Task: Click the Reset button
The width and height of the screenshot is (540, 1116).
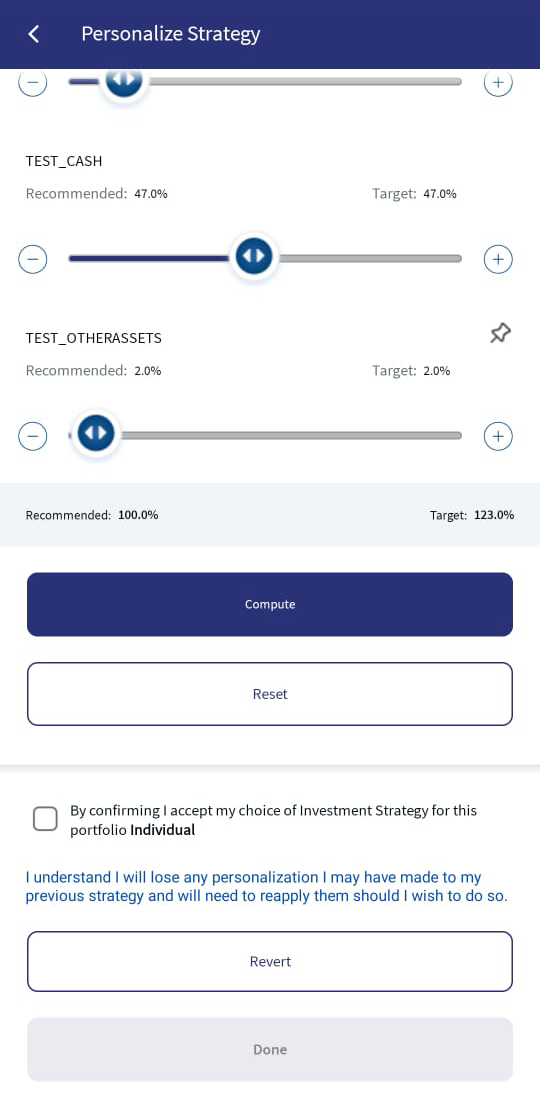Action: click(270, 694)
